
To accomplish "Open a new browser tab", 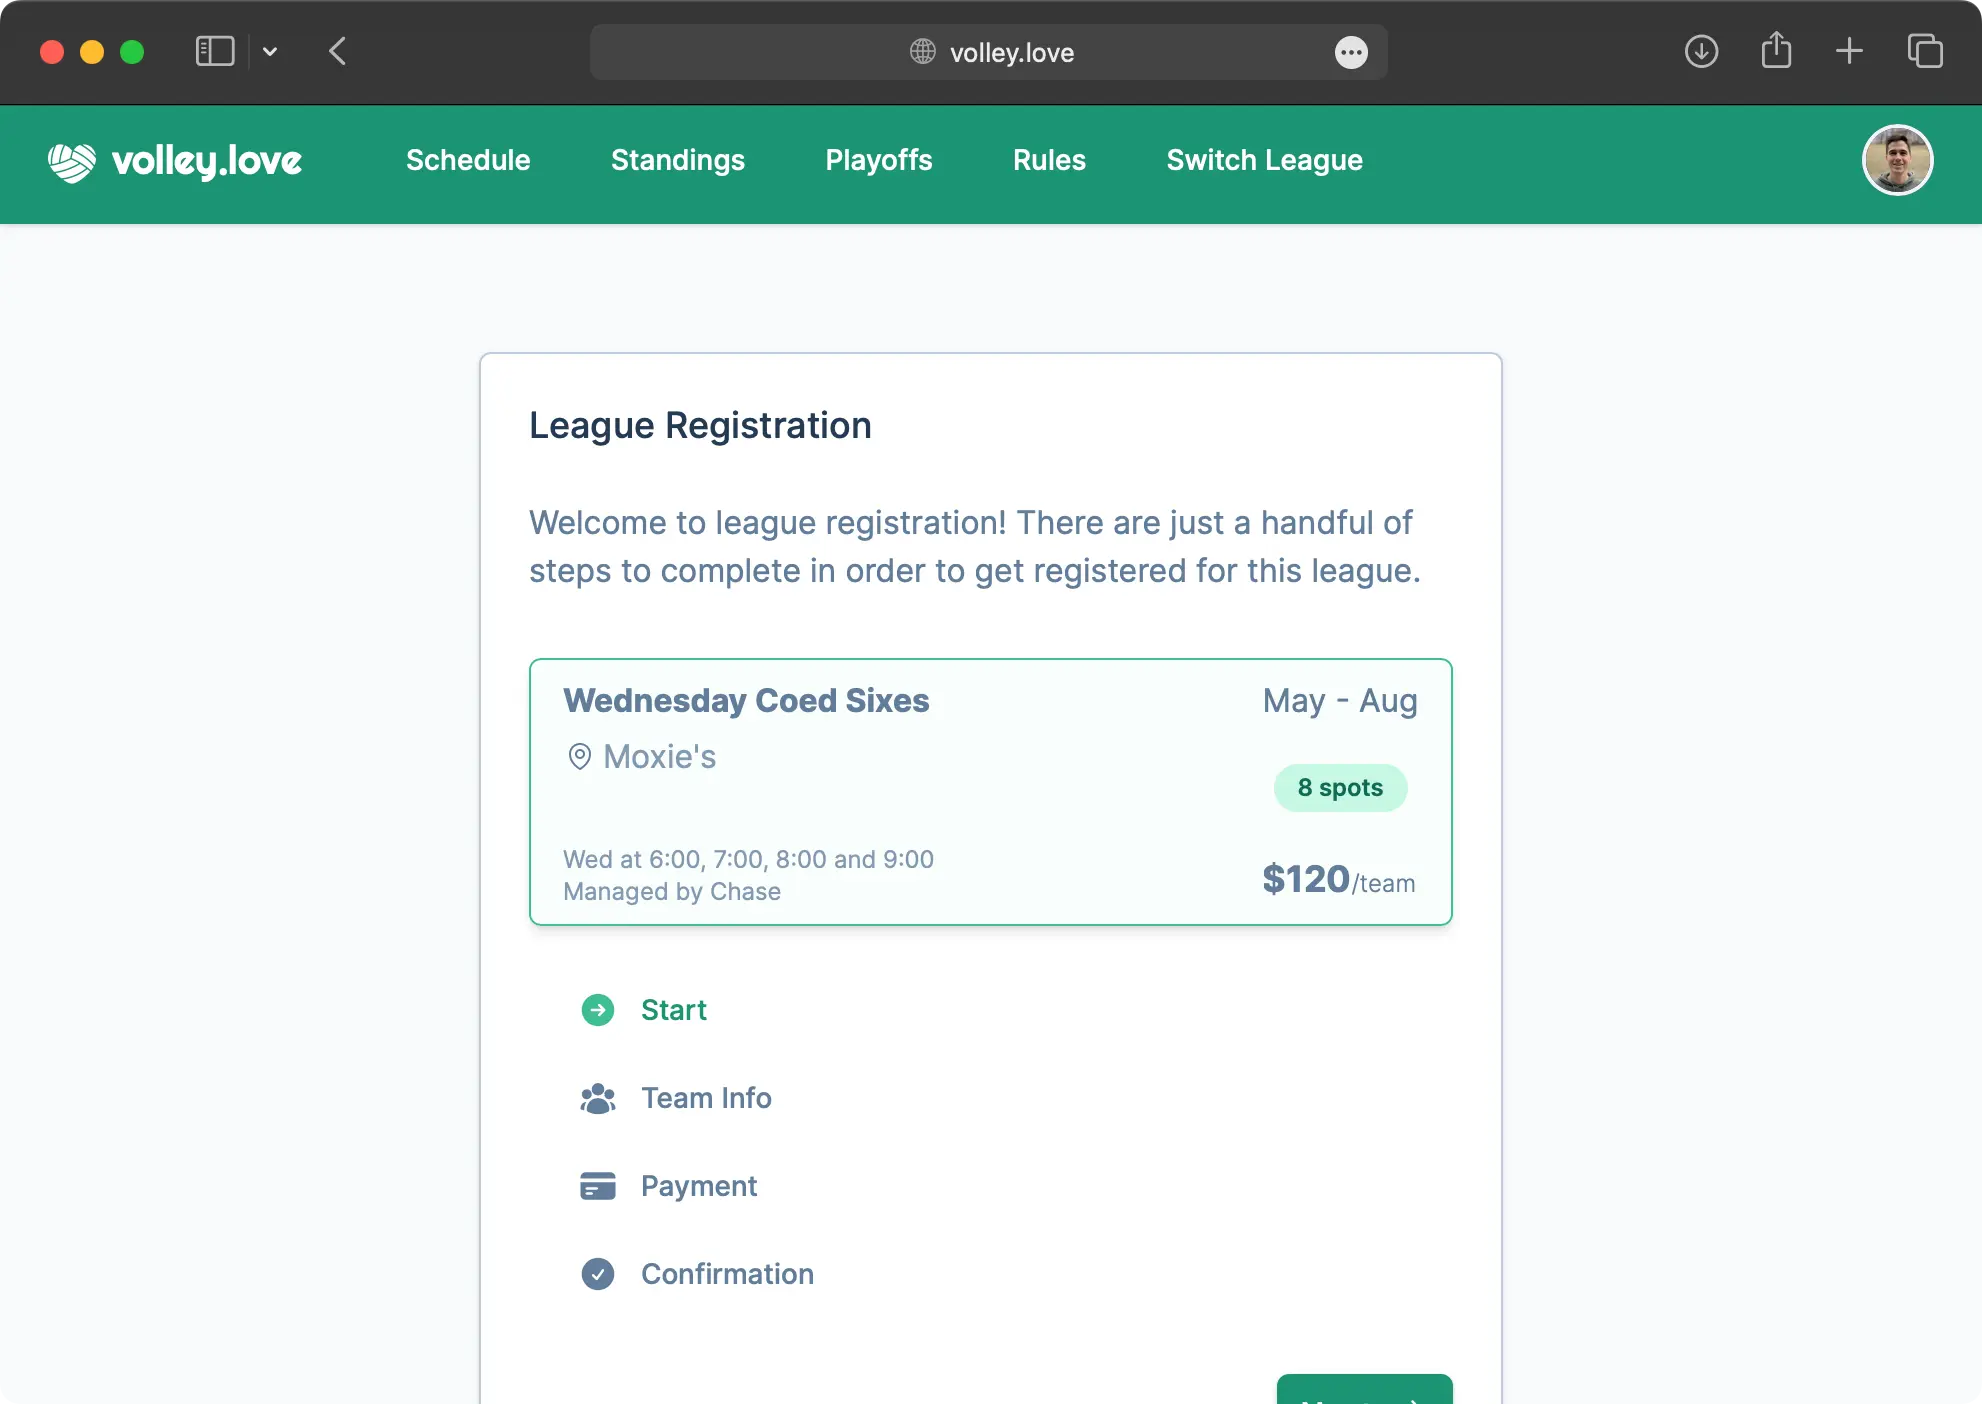I will [1849, 51].
